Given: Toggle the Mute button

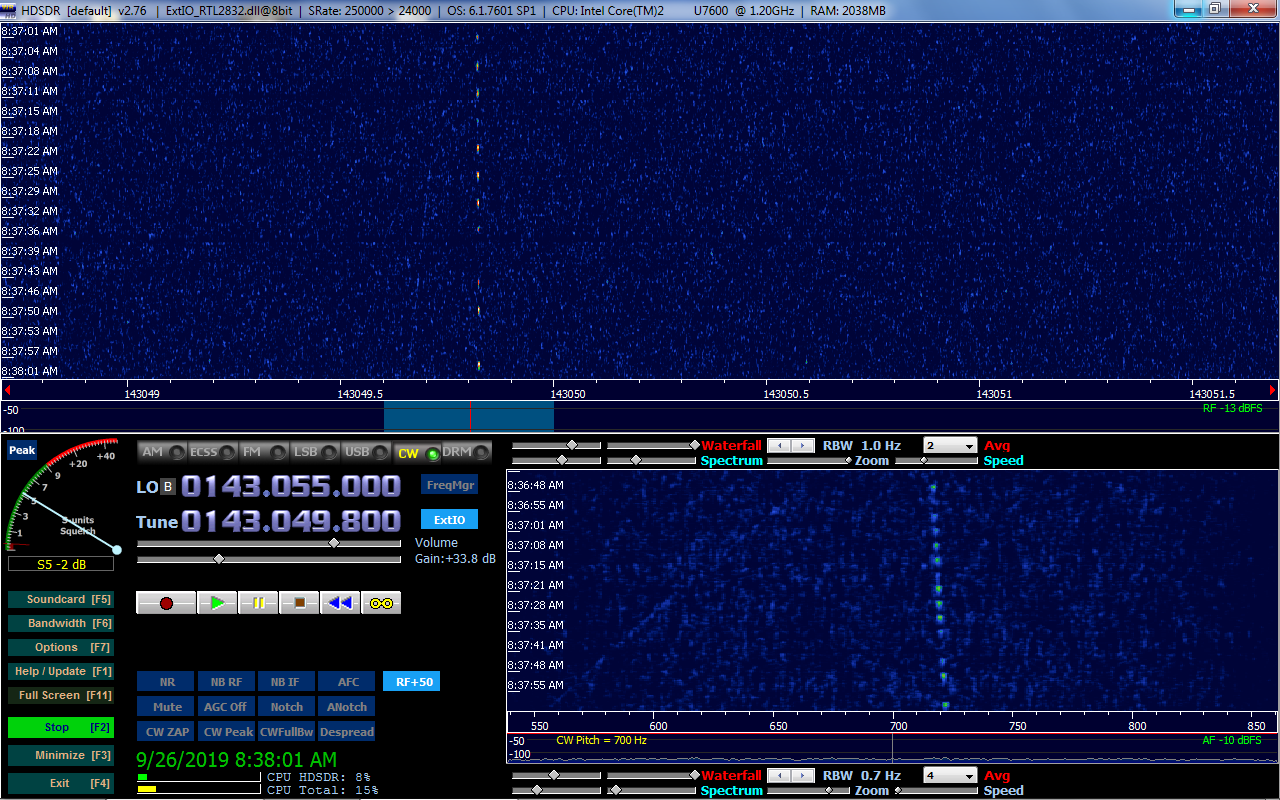Looking at the screenshot, I should 166,707.
